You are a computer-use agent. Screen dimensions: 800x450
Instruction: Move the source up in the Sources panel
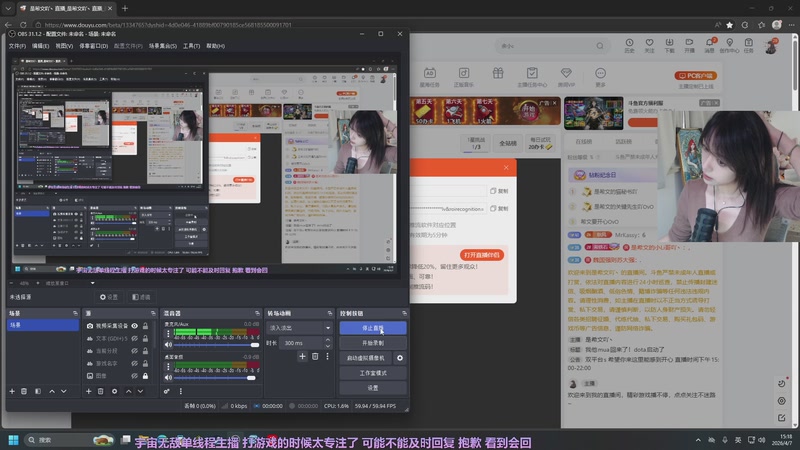click(128, 391)
